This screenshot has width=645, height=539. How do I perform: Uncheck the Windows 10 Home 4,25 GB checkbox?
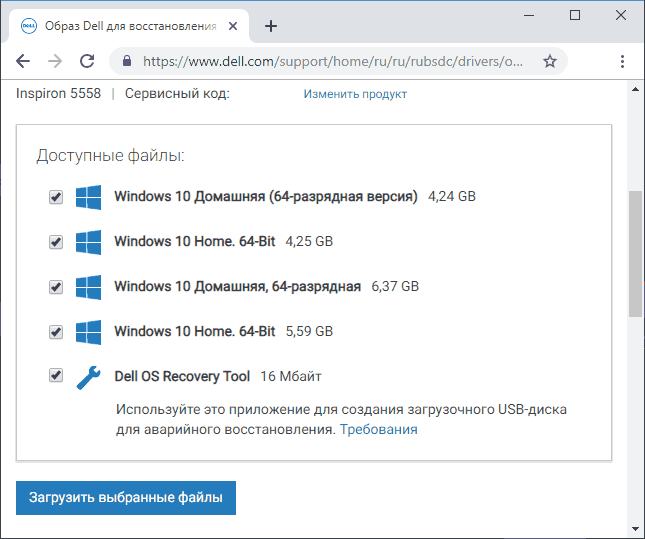tap(55, 242)
